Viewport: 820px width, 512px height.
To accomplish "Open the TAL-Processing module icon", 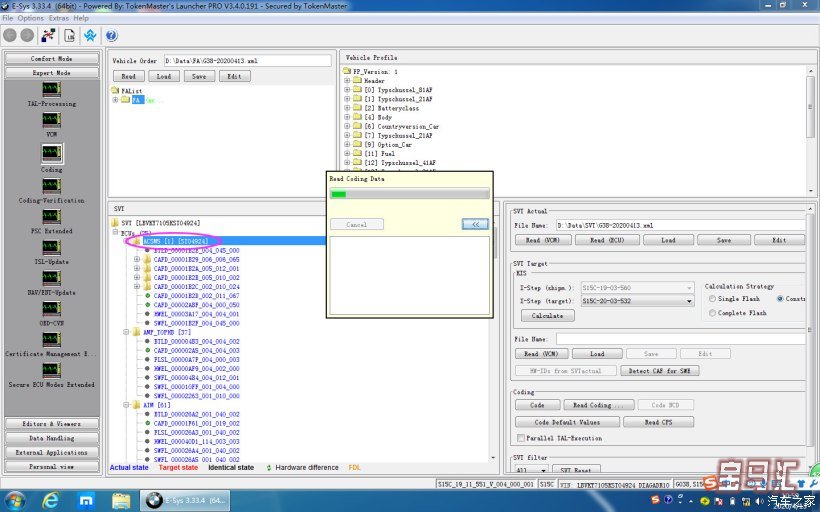I will tap(51, 89).
